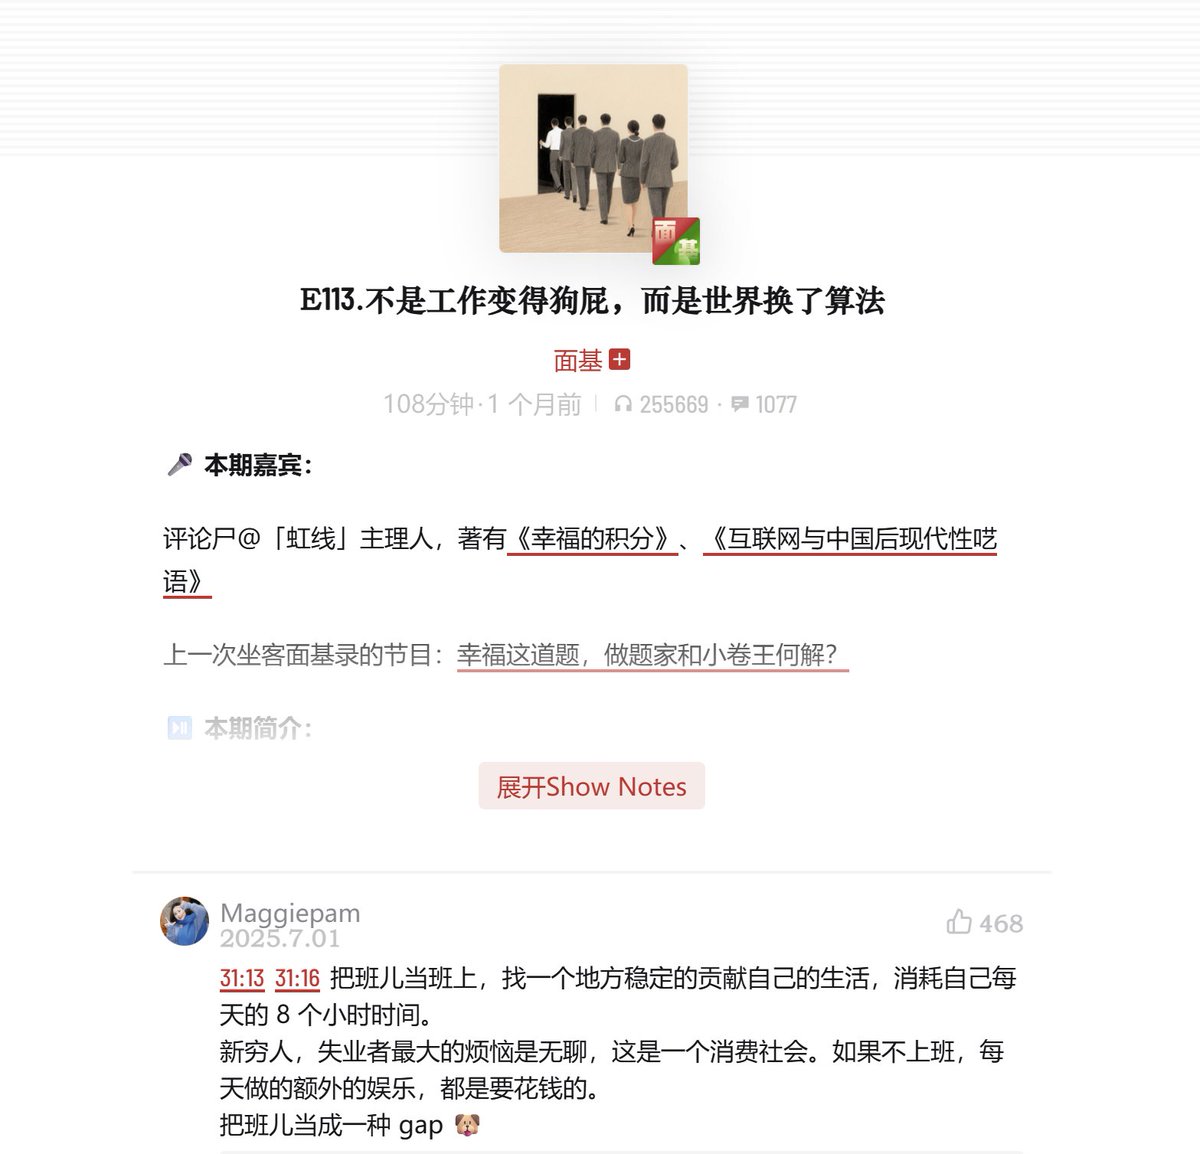
Task: Jump to timestamp 31:13
Action: 242,978
